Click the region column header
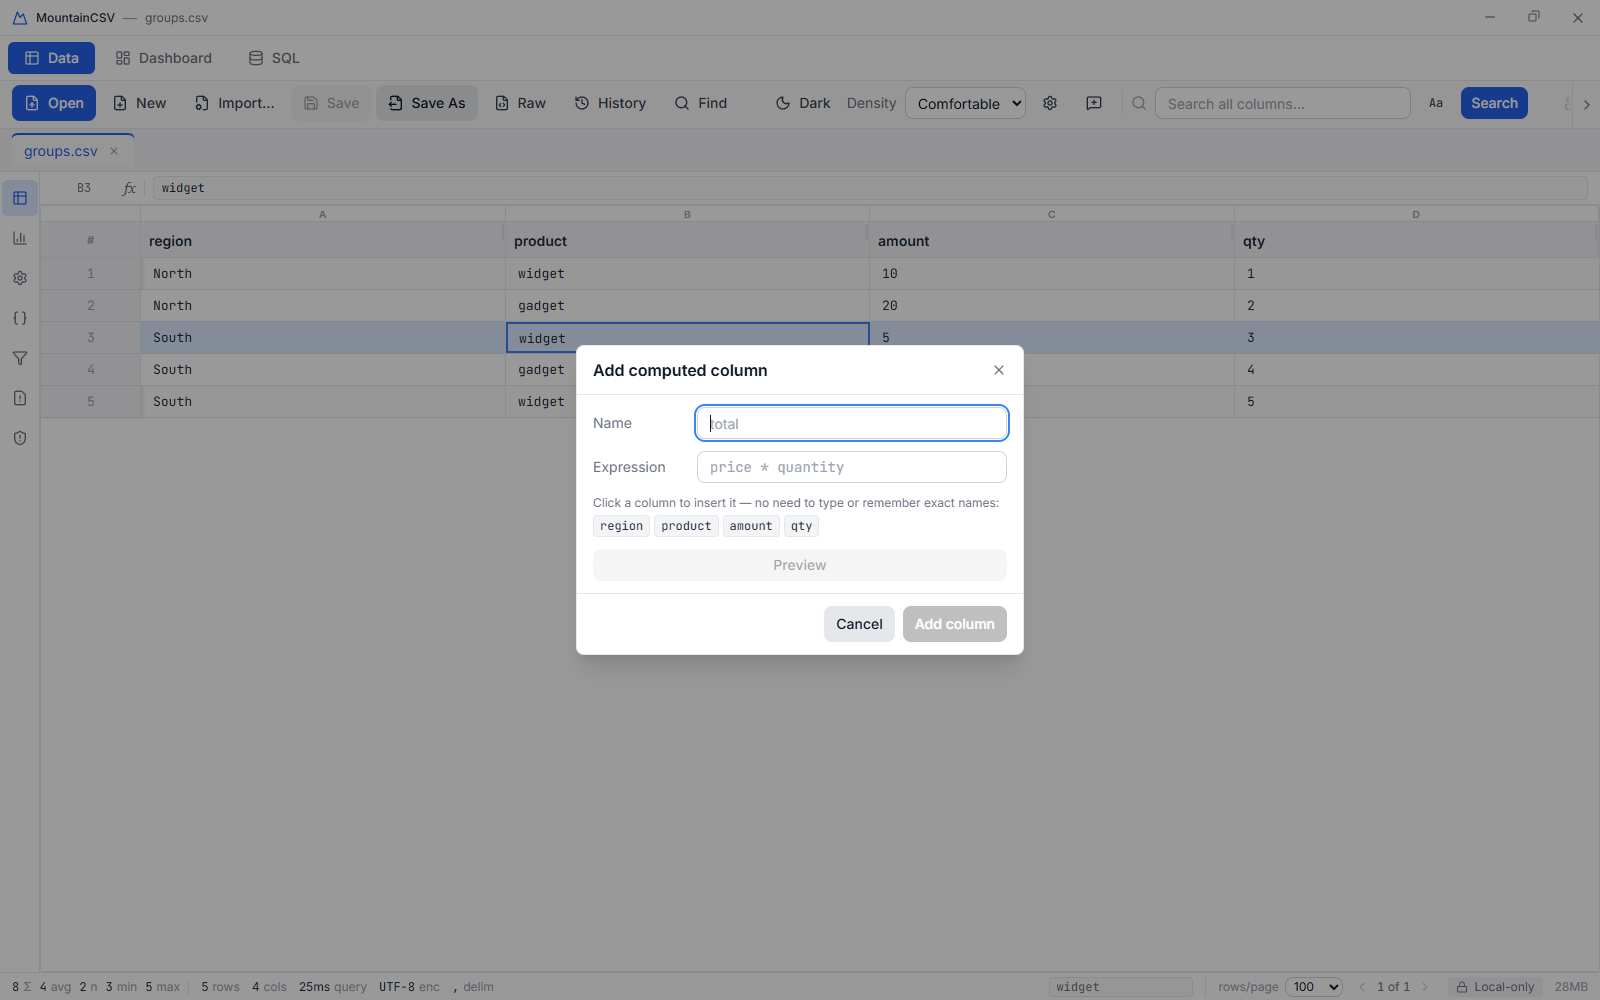 322,241
